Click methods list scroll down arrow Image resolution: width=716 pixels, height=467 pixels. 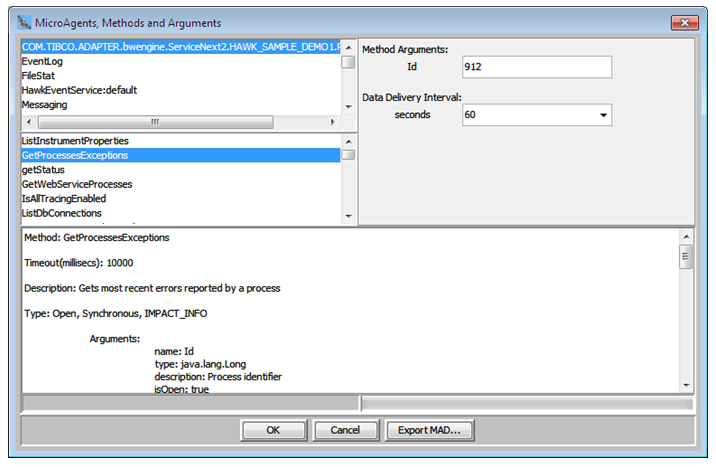[348, 216]
